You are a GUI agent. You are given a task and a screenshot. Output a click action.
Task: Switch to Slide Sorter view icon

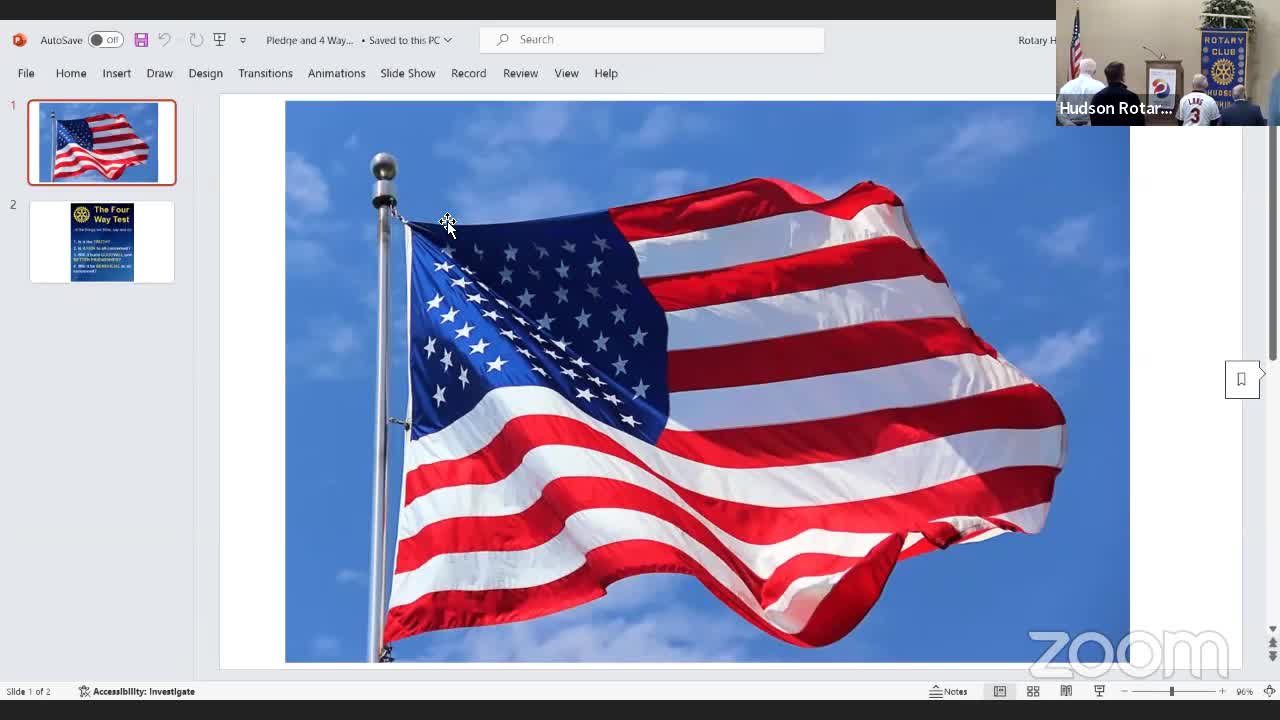click(1033, 691)
